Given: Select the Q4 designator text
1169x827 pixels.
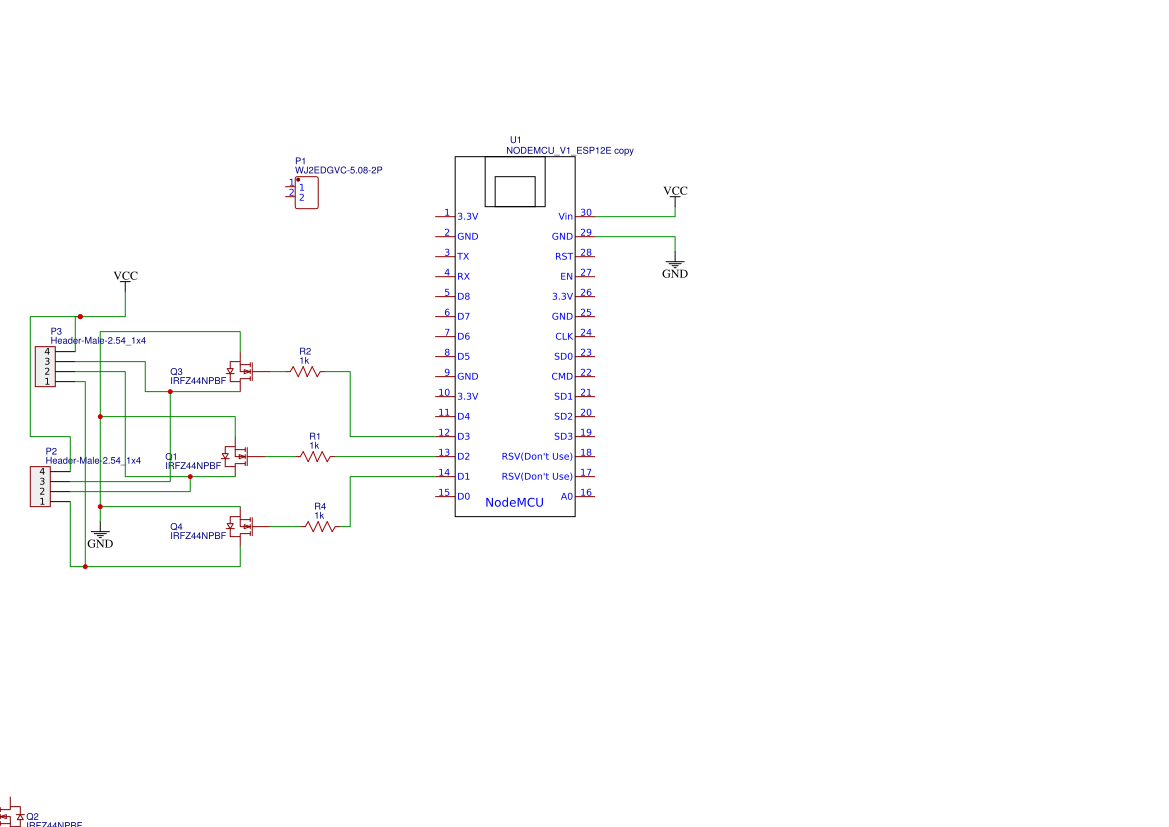Looking at the screenshot, I should [x=176, y=526].
